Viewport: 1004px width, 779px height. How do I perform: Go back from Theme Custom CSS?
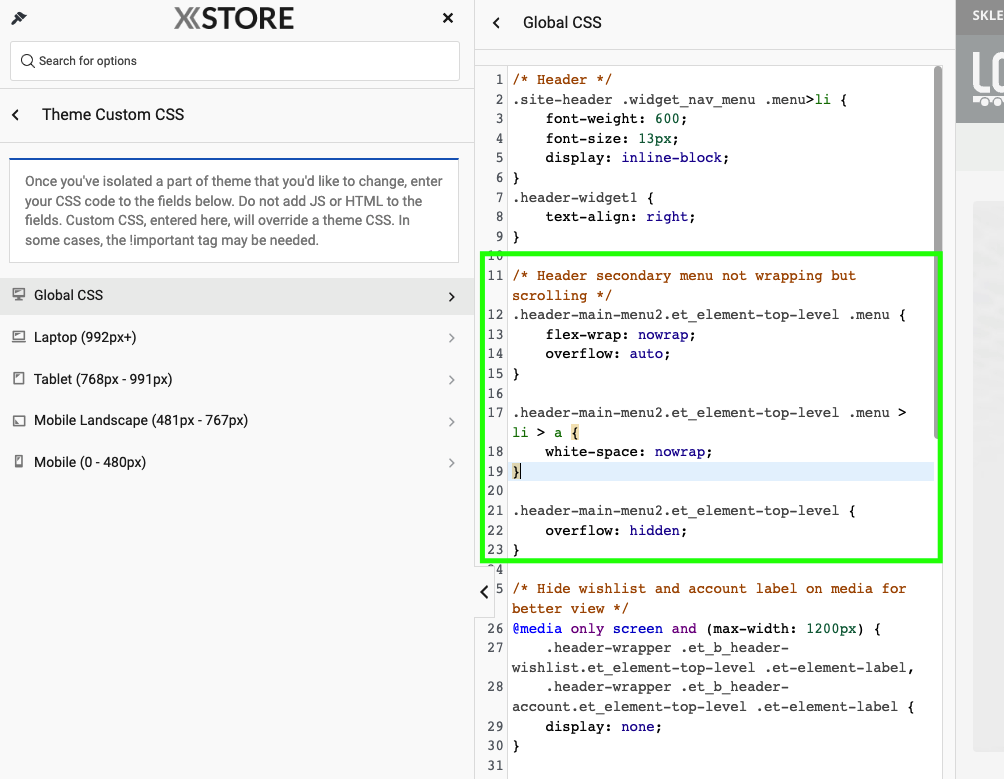[16, 115]
